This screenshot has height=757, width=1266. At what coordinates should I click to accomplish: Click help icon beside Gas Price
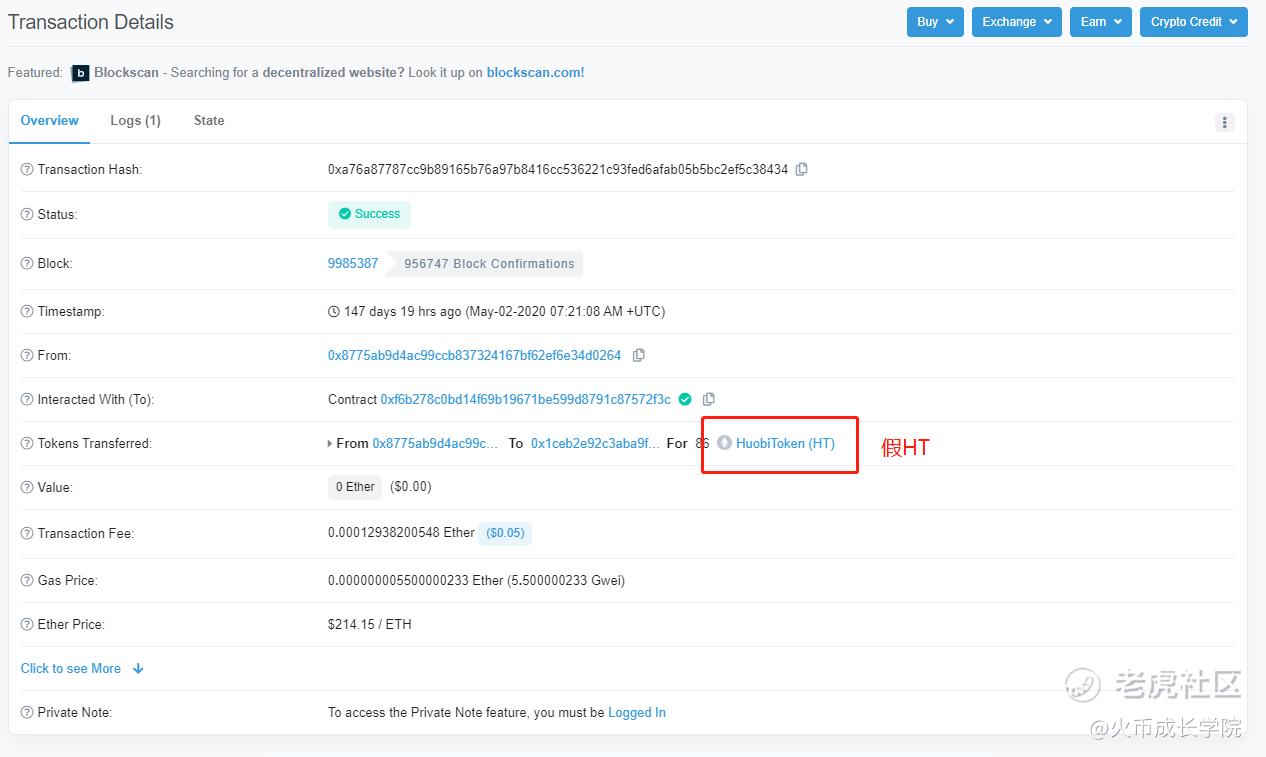tap(27, 580)
